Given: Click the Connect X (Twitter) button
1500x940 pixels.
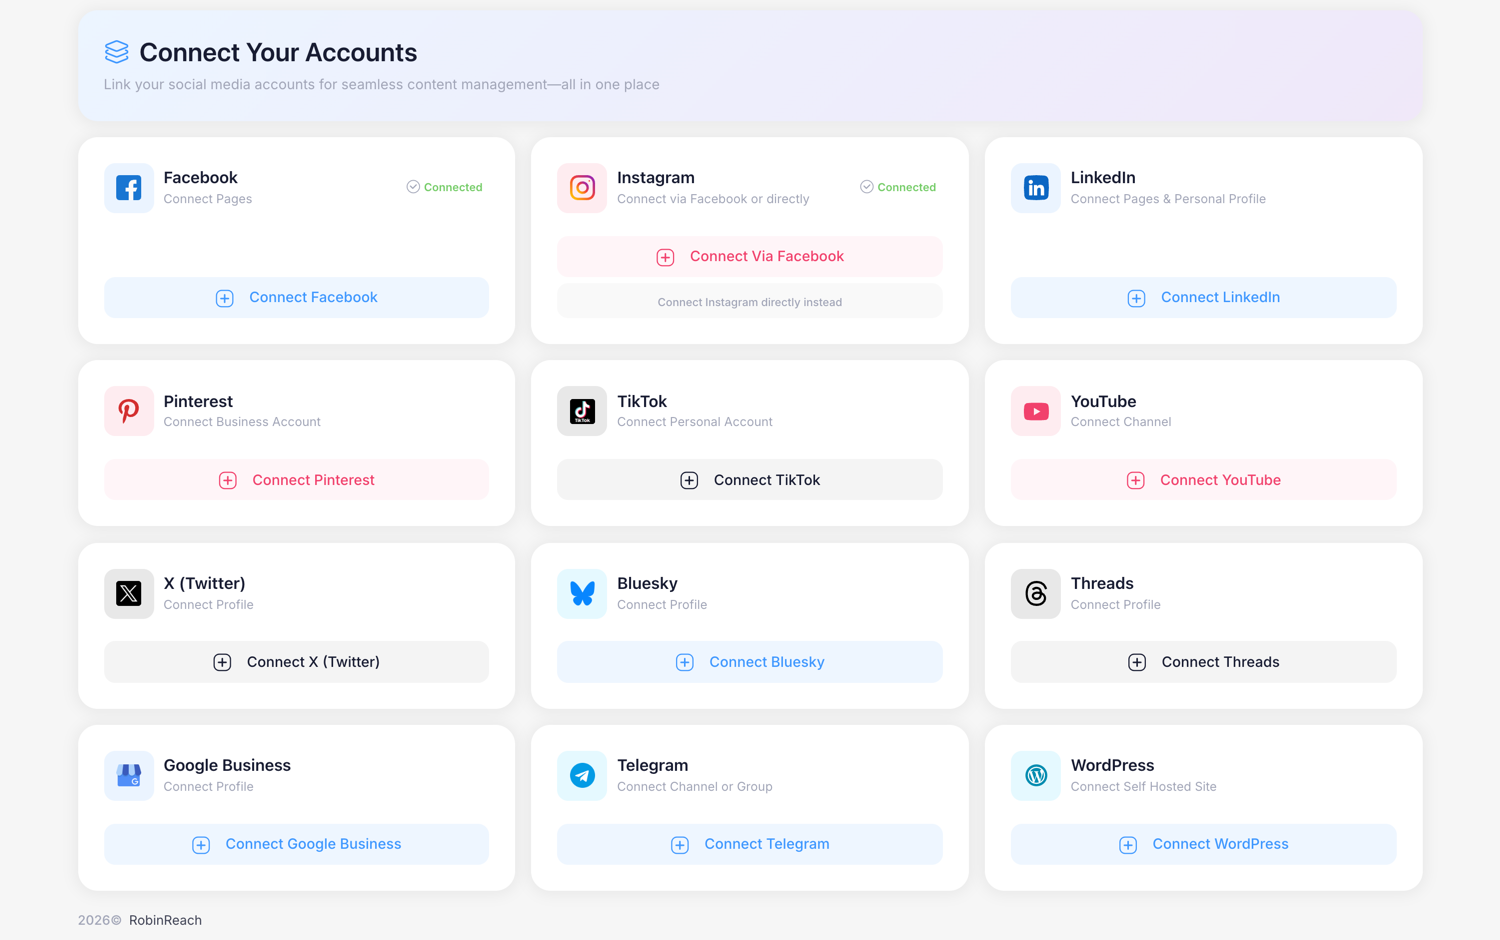Looking at the screenshot, I should pos(297,662).
